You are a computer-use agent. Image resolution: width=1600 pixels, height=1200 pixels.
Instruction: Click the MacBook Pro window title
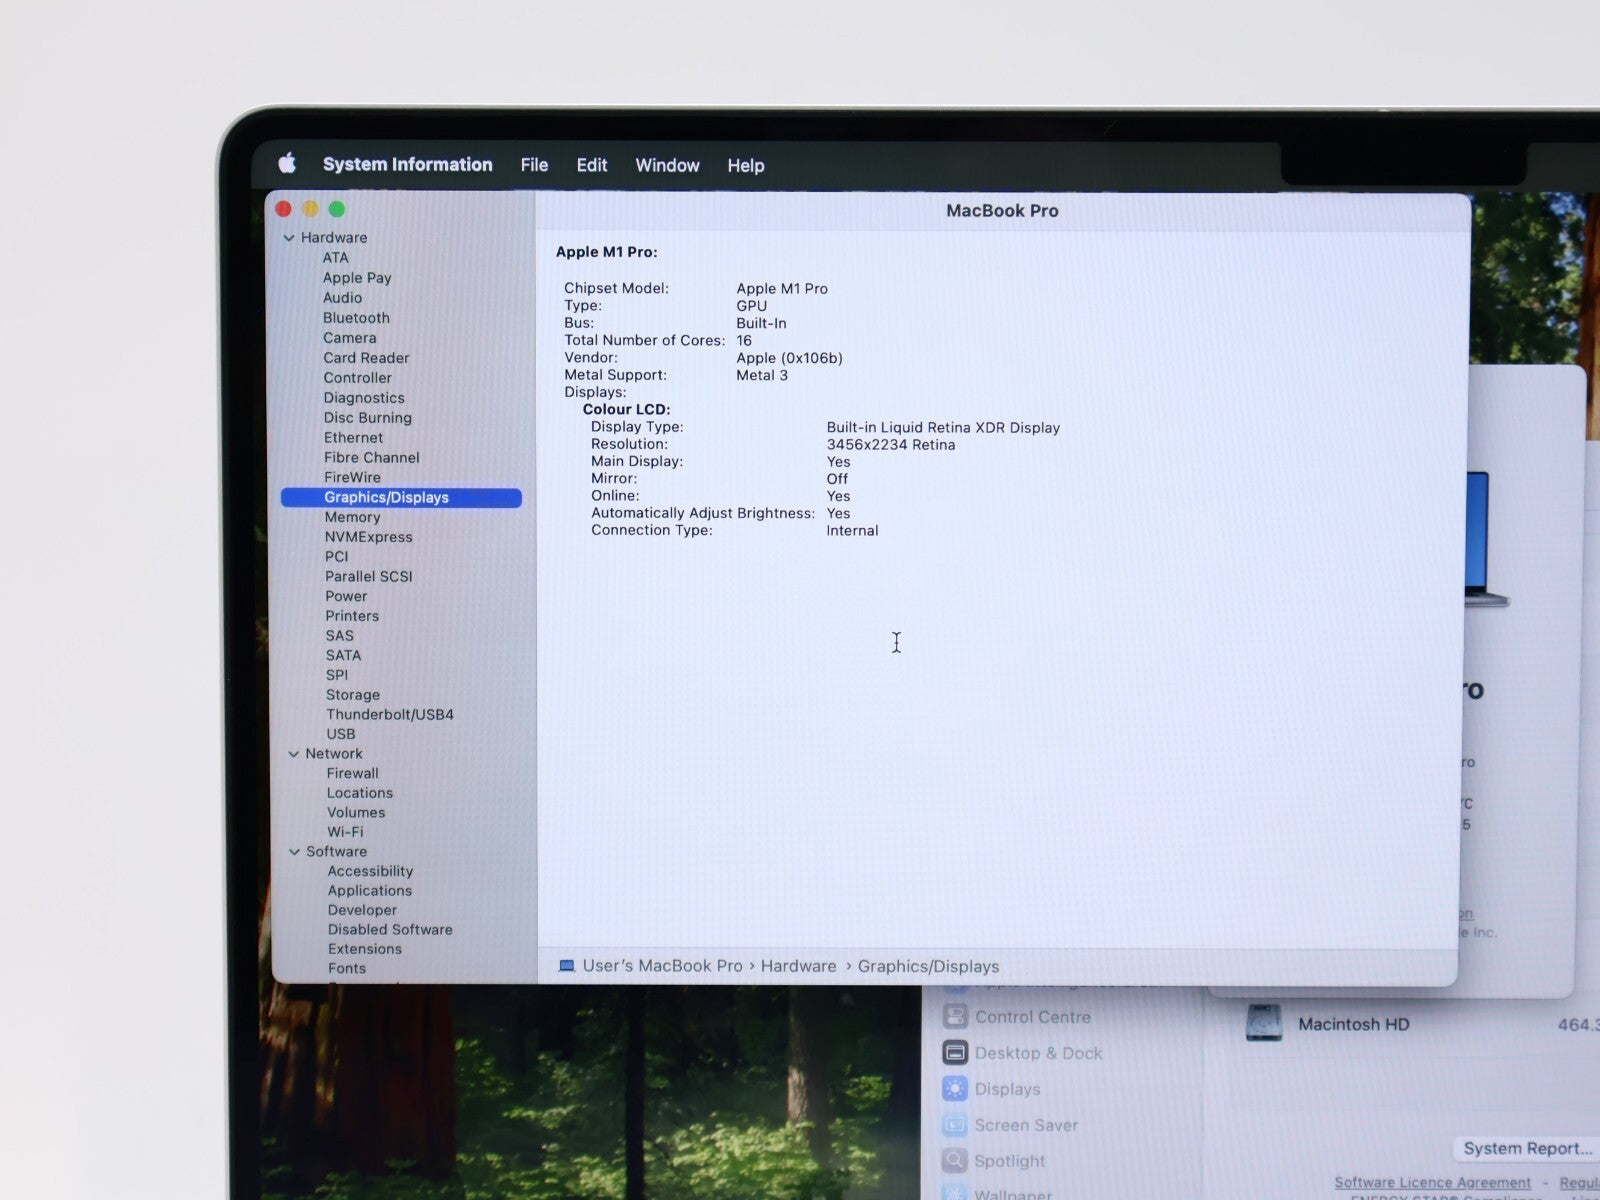(x=1002, y=211)
